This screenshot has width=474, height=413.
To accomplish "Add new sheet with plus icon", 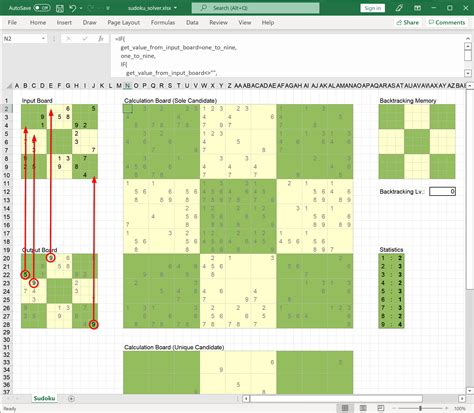I will pyautogui.click(x=71, y=398).
